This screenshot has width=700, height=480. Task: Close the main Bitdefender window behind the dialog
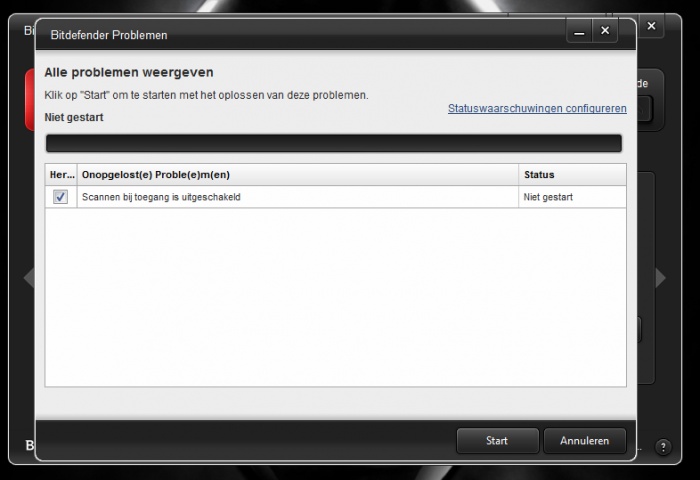coord(651,26)
